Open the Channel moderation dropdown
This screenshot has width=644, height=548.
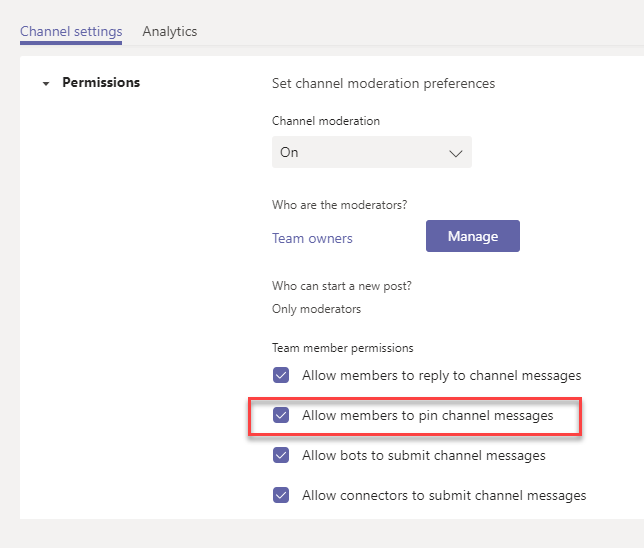point(372,152)
